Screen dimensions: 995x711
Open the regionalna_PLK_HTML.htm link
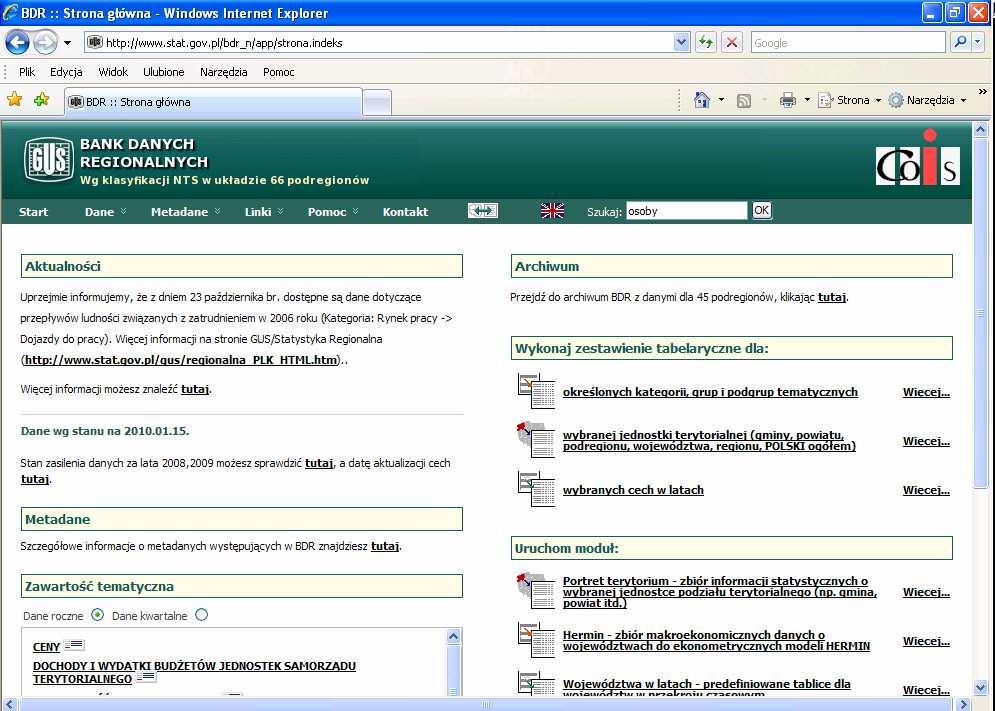point(181,360)
